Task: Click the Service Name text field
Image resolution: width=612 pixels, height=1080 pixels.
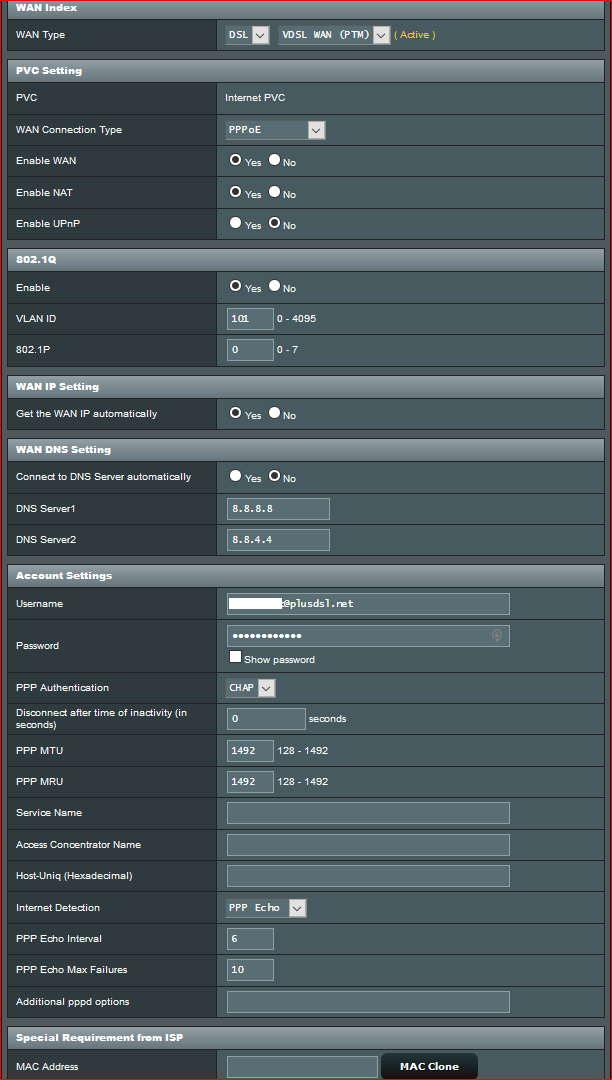Action: [368, 813]
